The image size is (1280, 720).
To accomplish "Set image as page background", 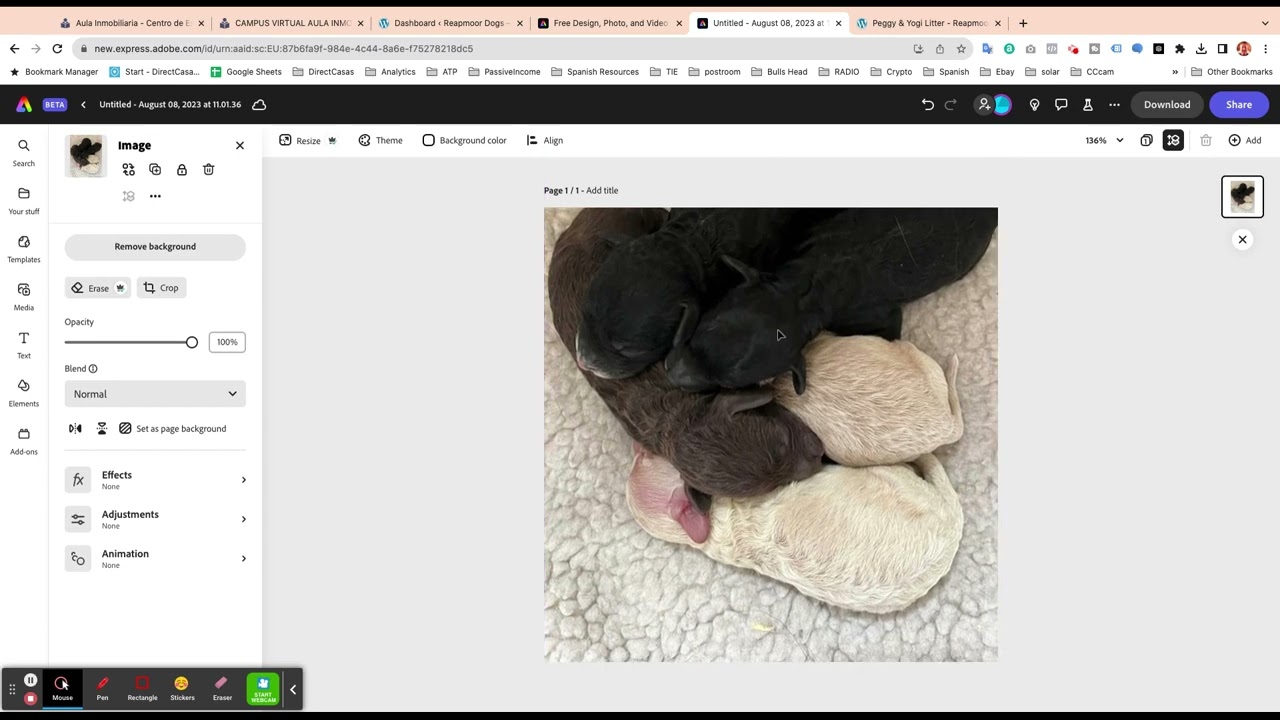I will pos(172,428).
